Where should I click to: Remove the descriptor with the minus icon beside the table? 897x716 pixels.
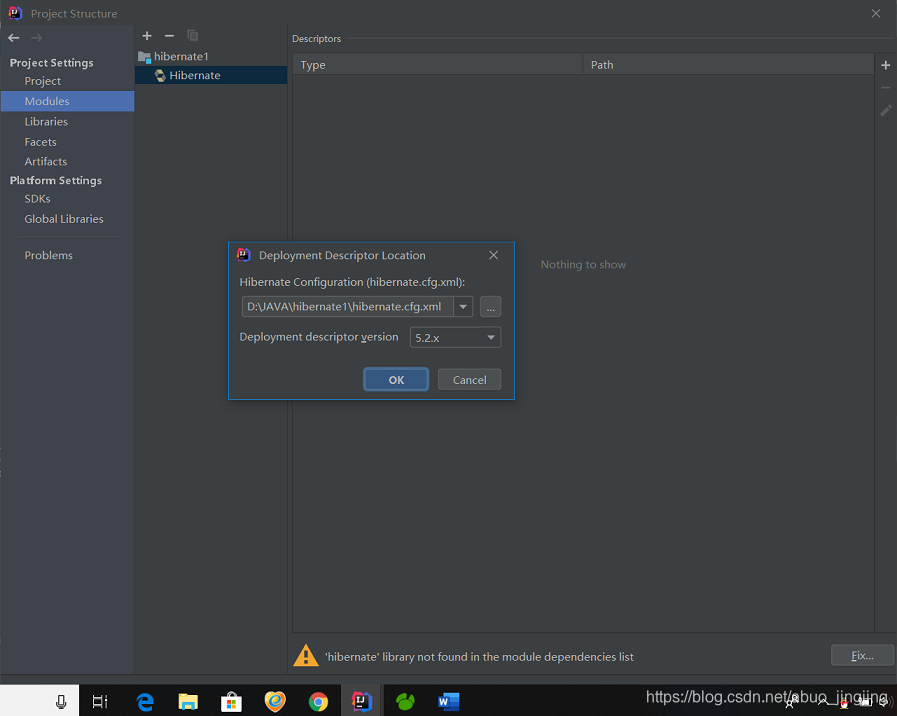886,87
